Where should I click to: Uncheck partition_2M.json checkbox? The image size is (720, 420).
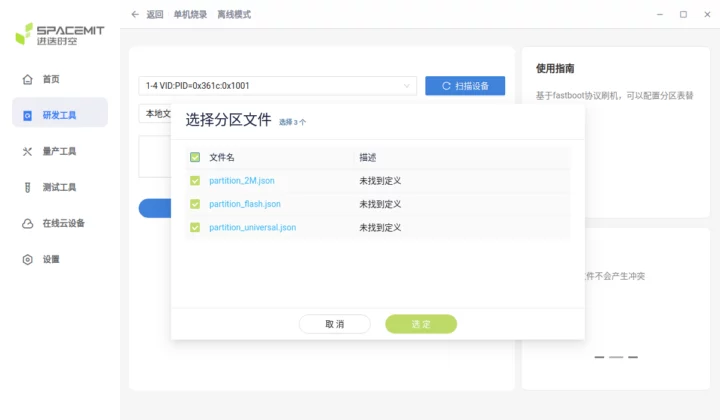pyautogui.click(x=195, y=181)
